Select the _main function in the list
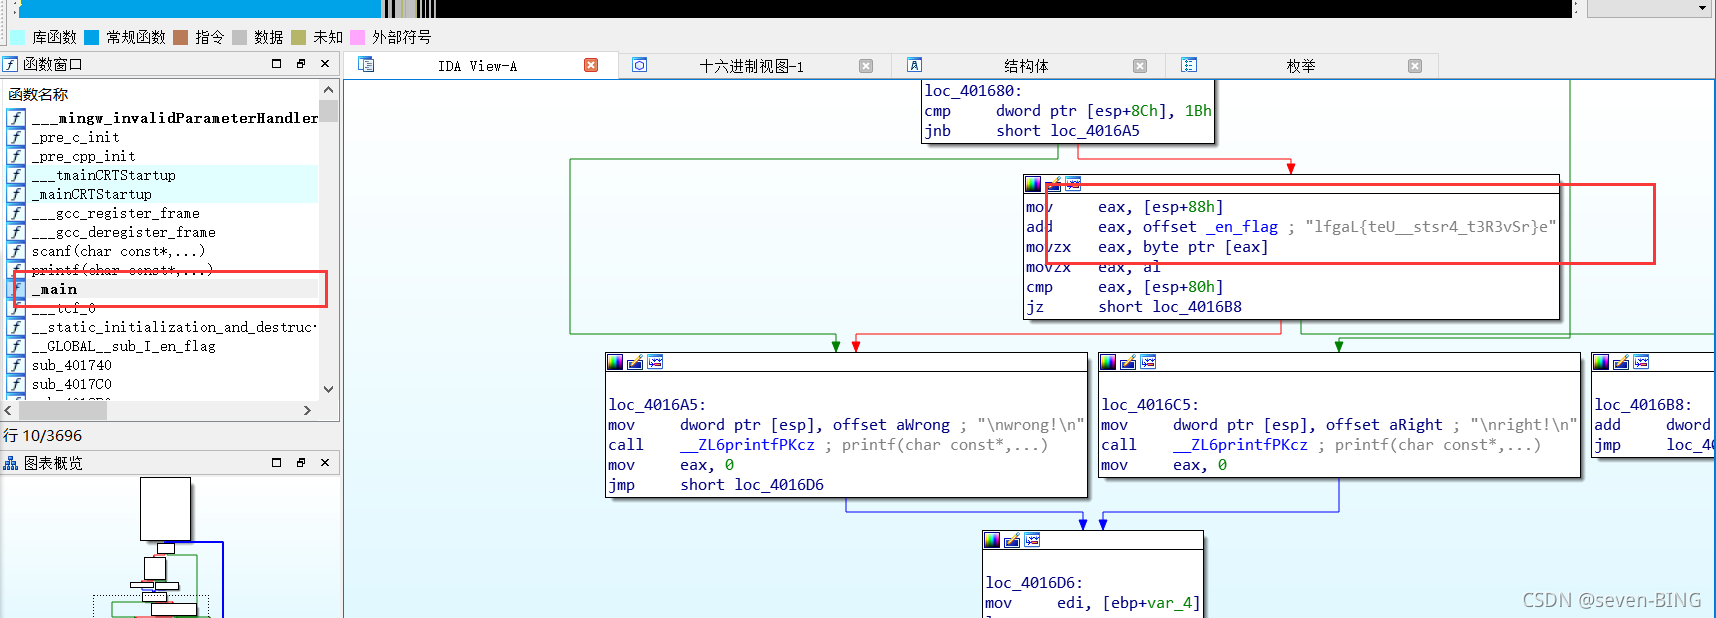Screen dimensions: 1716x618 coord(163,289)
